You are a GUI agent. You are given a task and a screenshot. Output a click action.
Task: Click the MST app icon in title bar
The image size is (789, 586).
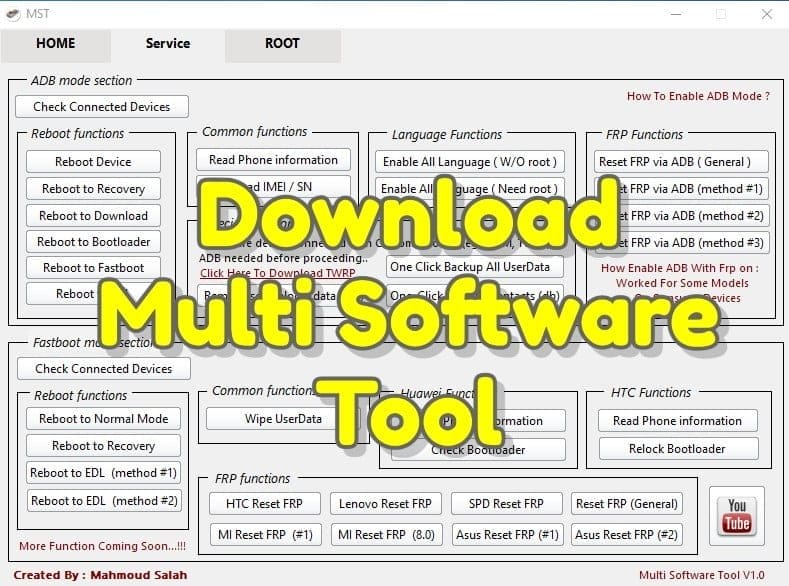coord(13,14)
